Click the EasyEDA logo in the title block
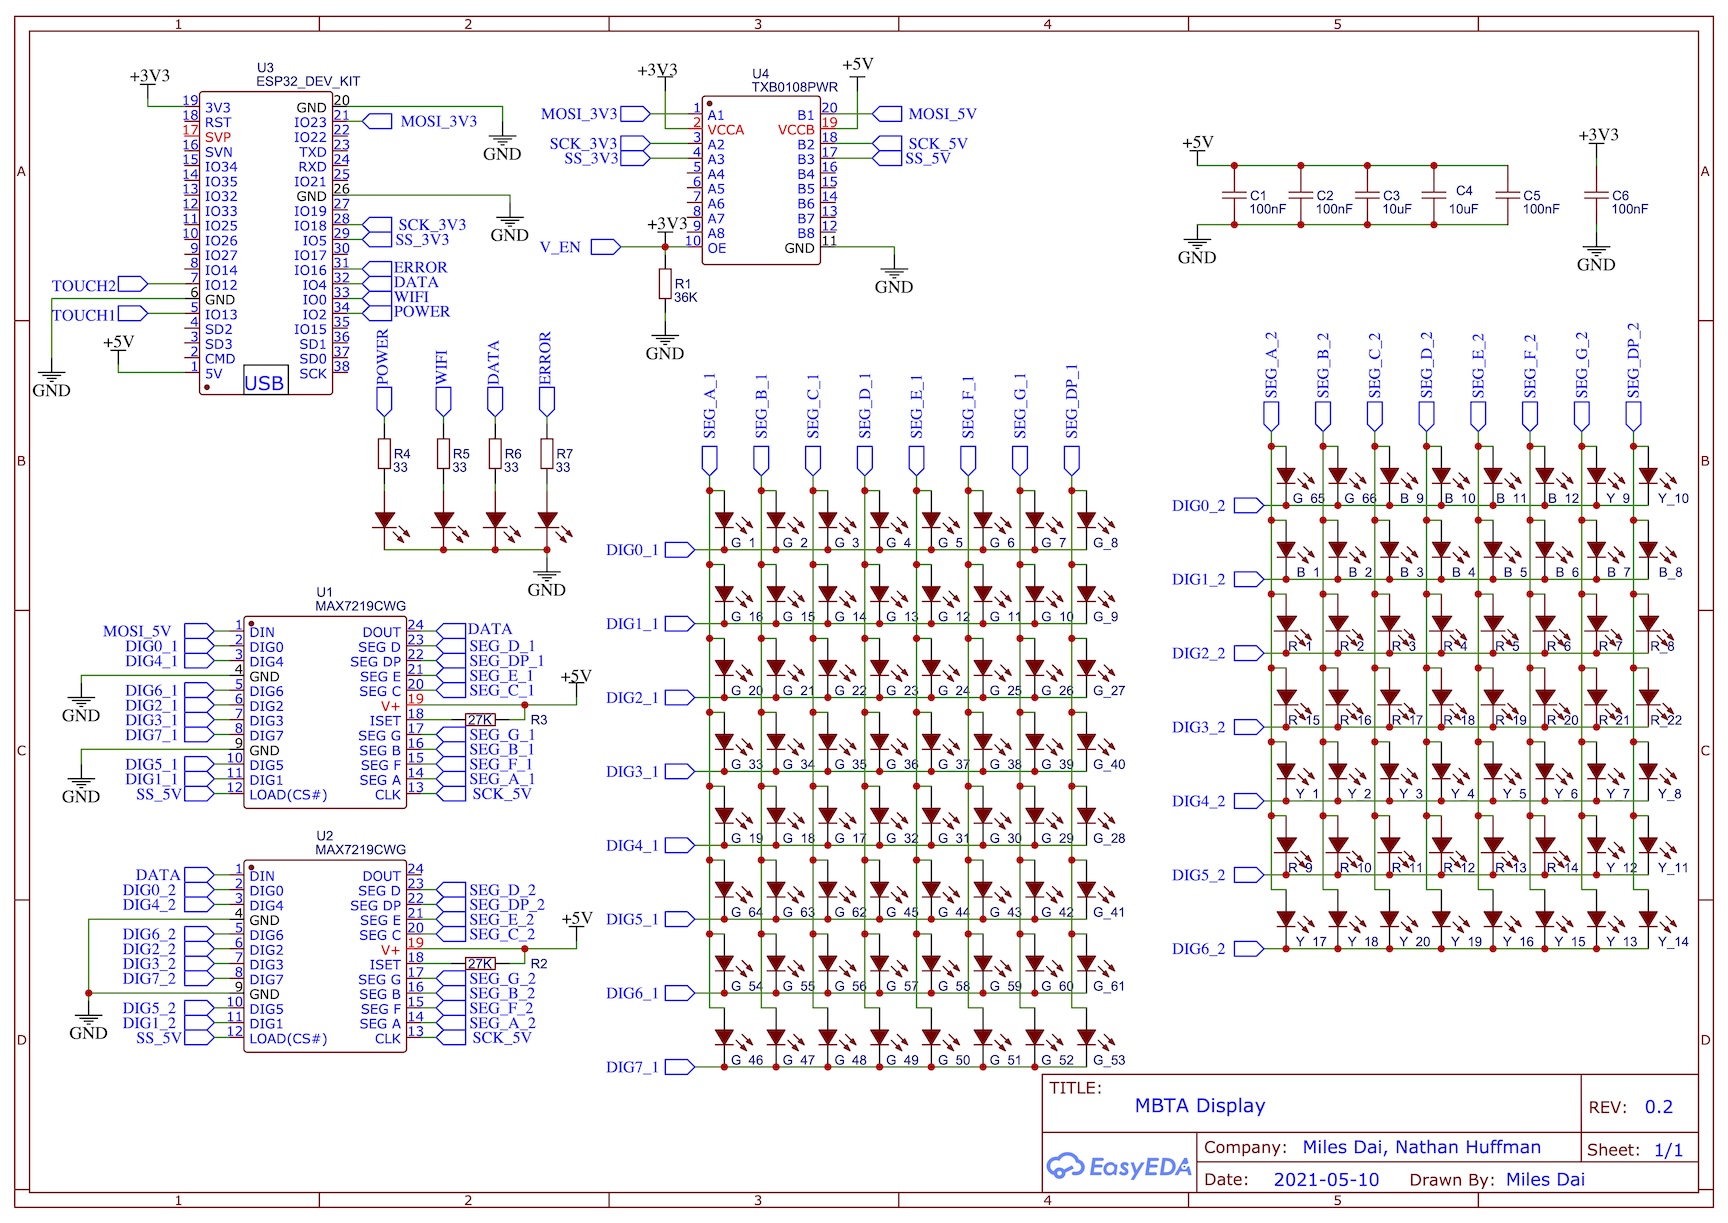1728x1223 pixels. pos(1119,1166)
